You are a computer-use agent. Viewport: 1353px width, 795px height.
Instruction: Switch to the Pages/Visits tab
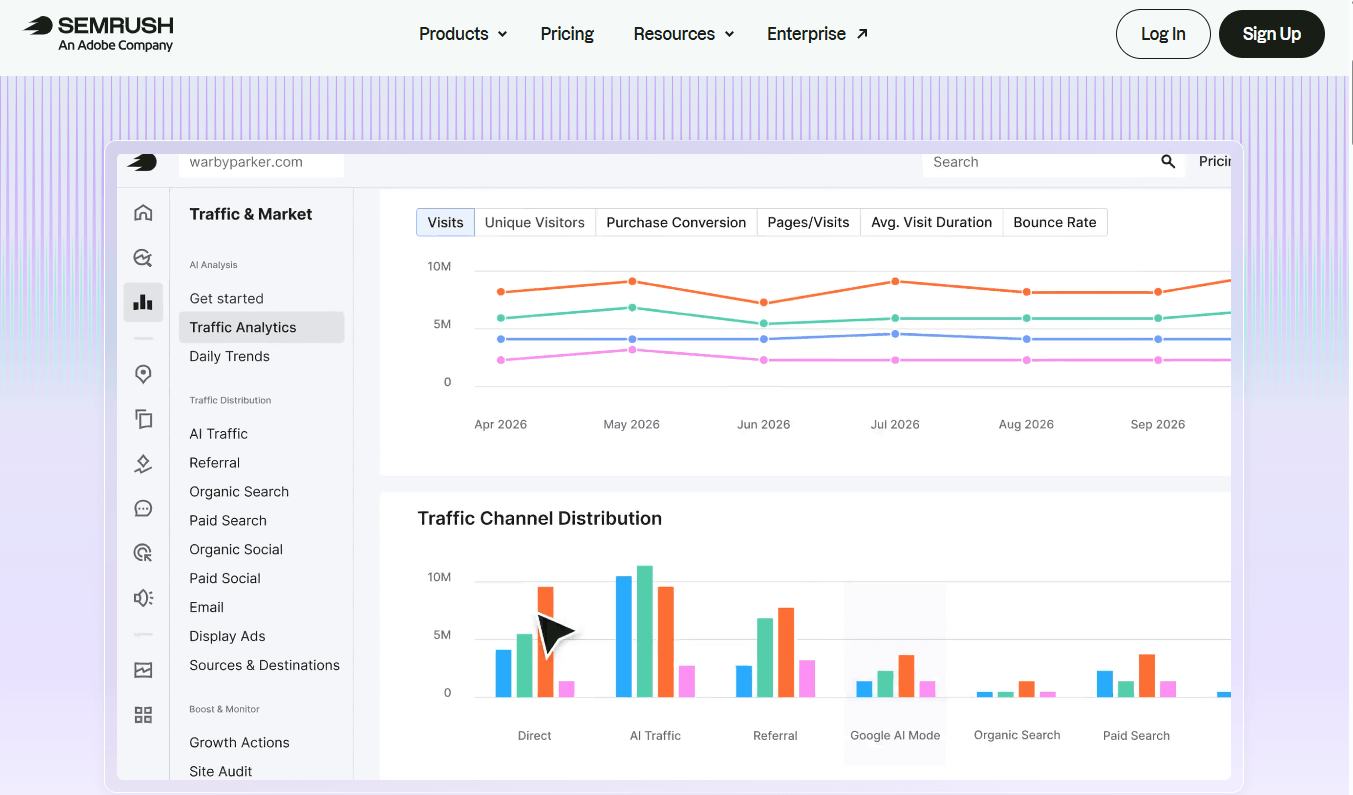[x=808, y=222]
